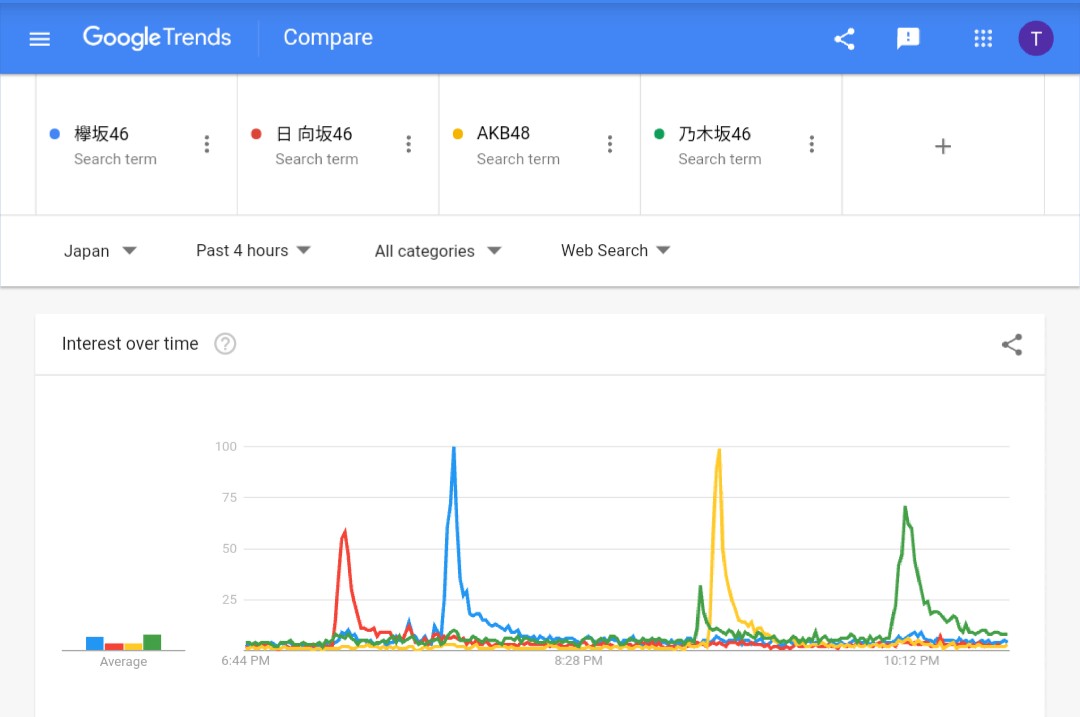Screen dimensions: 1080x717
Task: Show help for Interest over time
Action: pos(225,344)
